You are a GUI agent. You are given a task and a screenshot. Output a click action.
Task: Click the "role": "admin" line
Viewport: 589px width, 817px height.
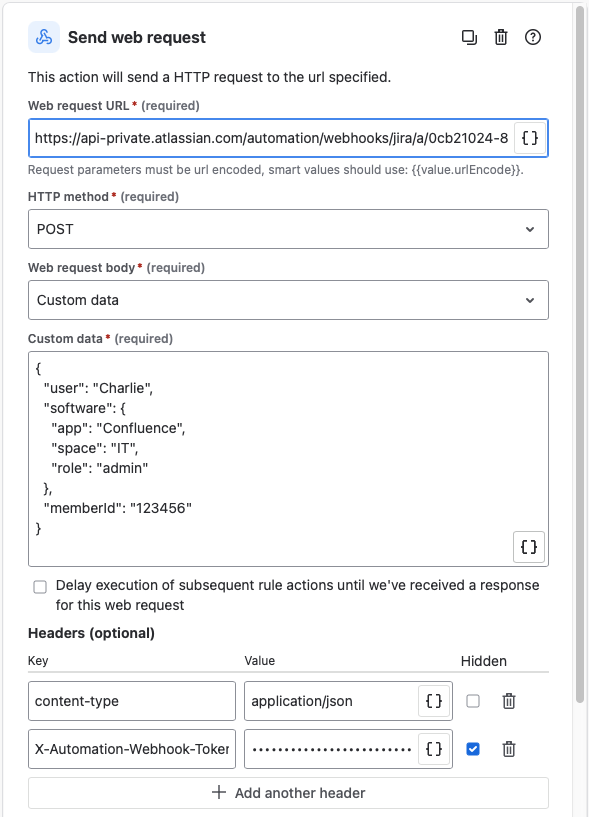(x=100, y=468)
